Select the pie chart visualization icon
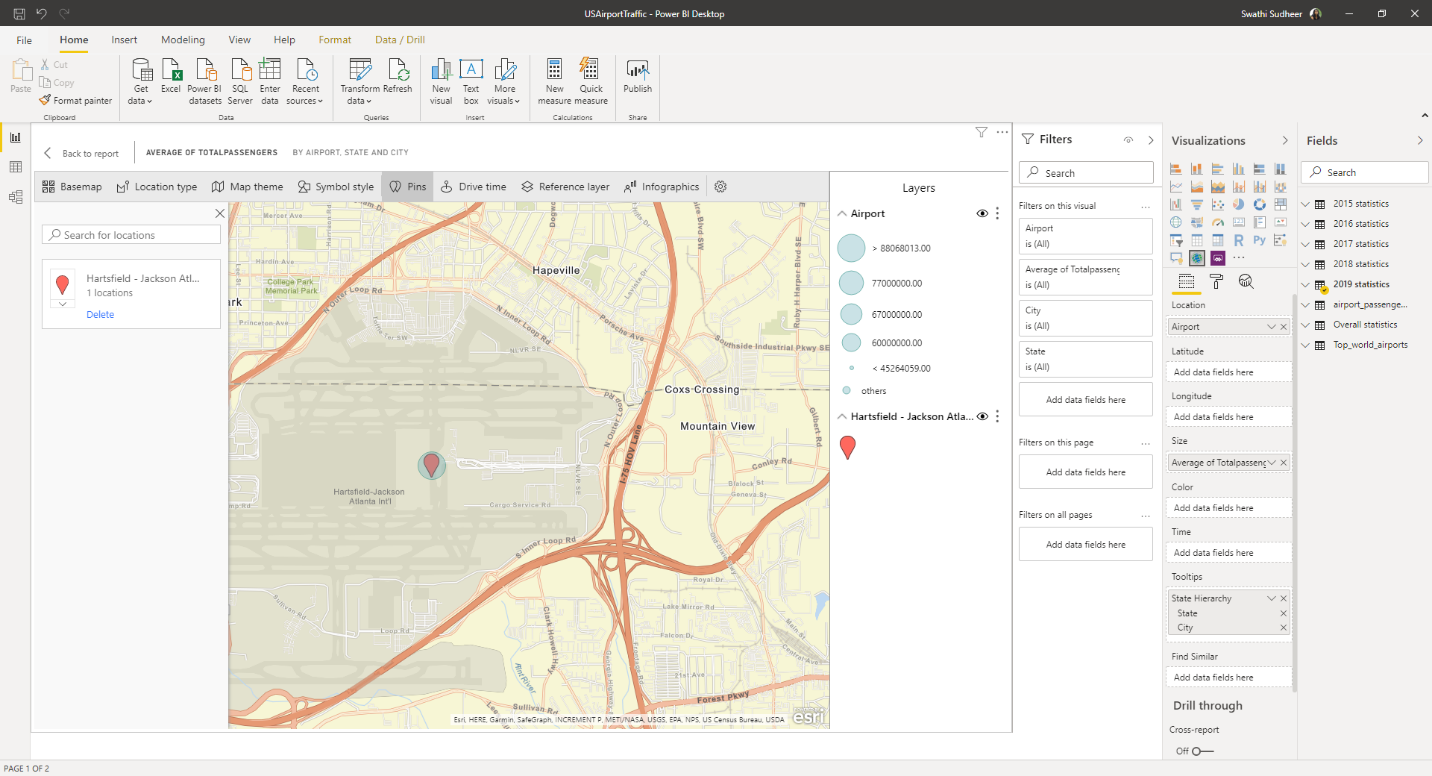 click(1238, 204)
